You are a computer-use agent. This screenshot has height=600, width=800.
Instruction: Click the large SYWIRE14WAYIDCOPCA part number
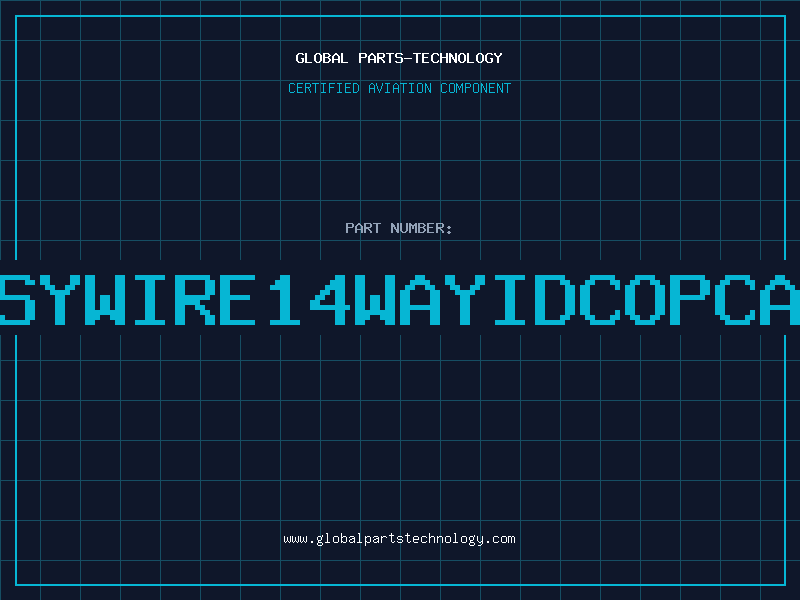point(400,299)
